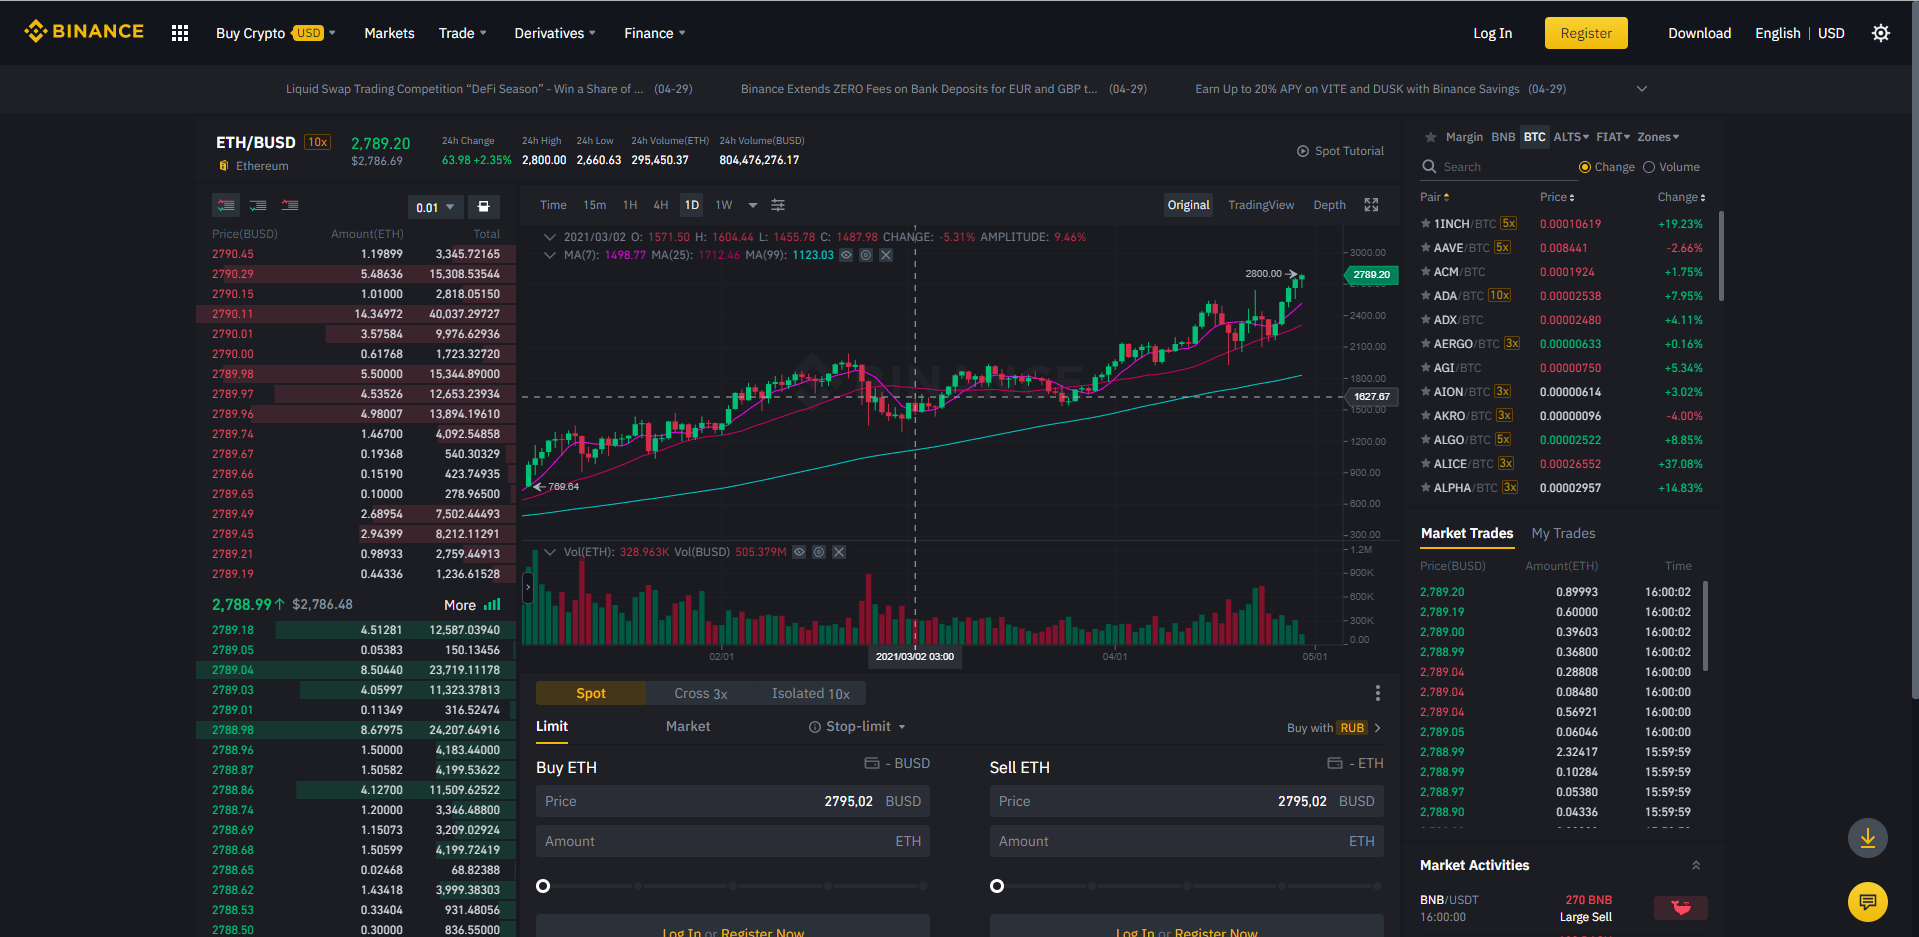
Task: Click Buy with RUB link
Action: [x=1334, y=728]
